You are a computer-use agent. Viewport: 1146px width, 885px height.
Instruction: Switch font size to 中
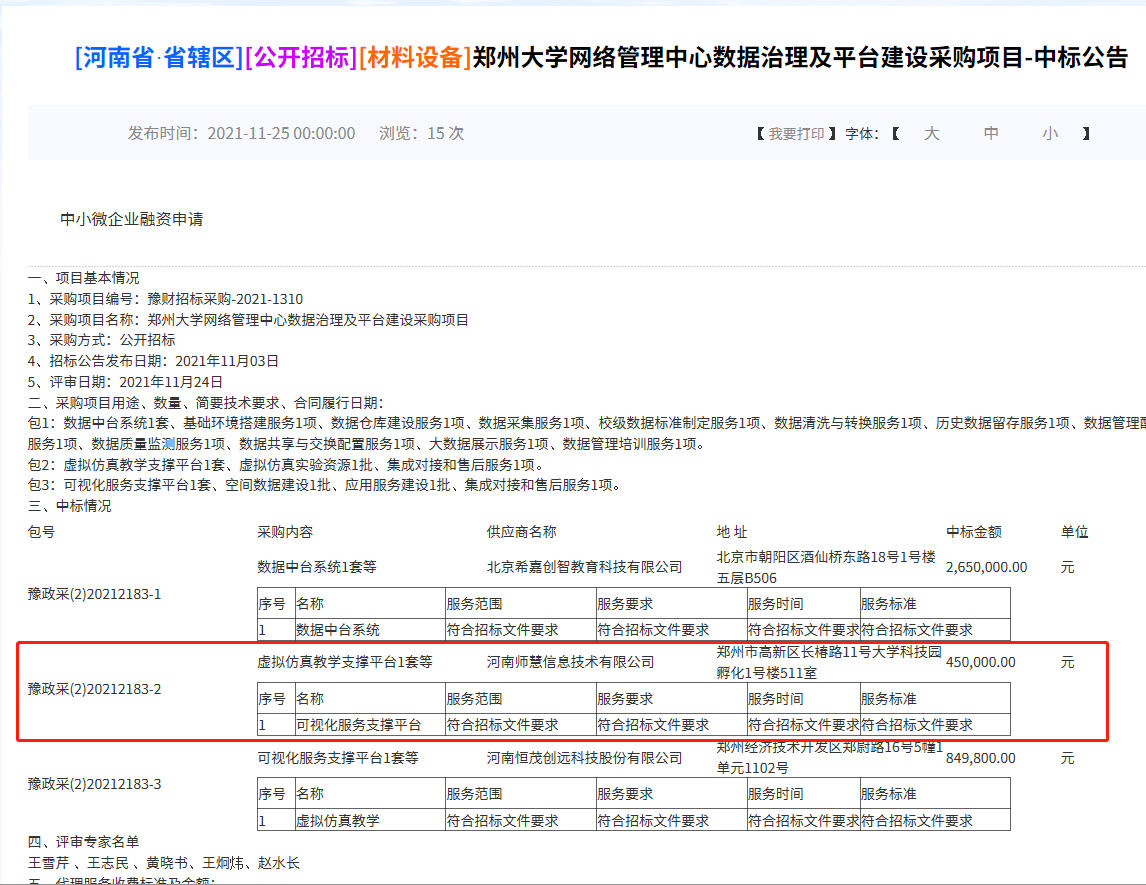(x=990, y=134)
